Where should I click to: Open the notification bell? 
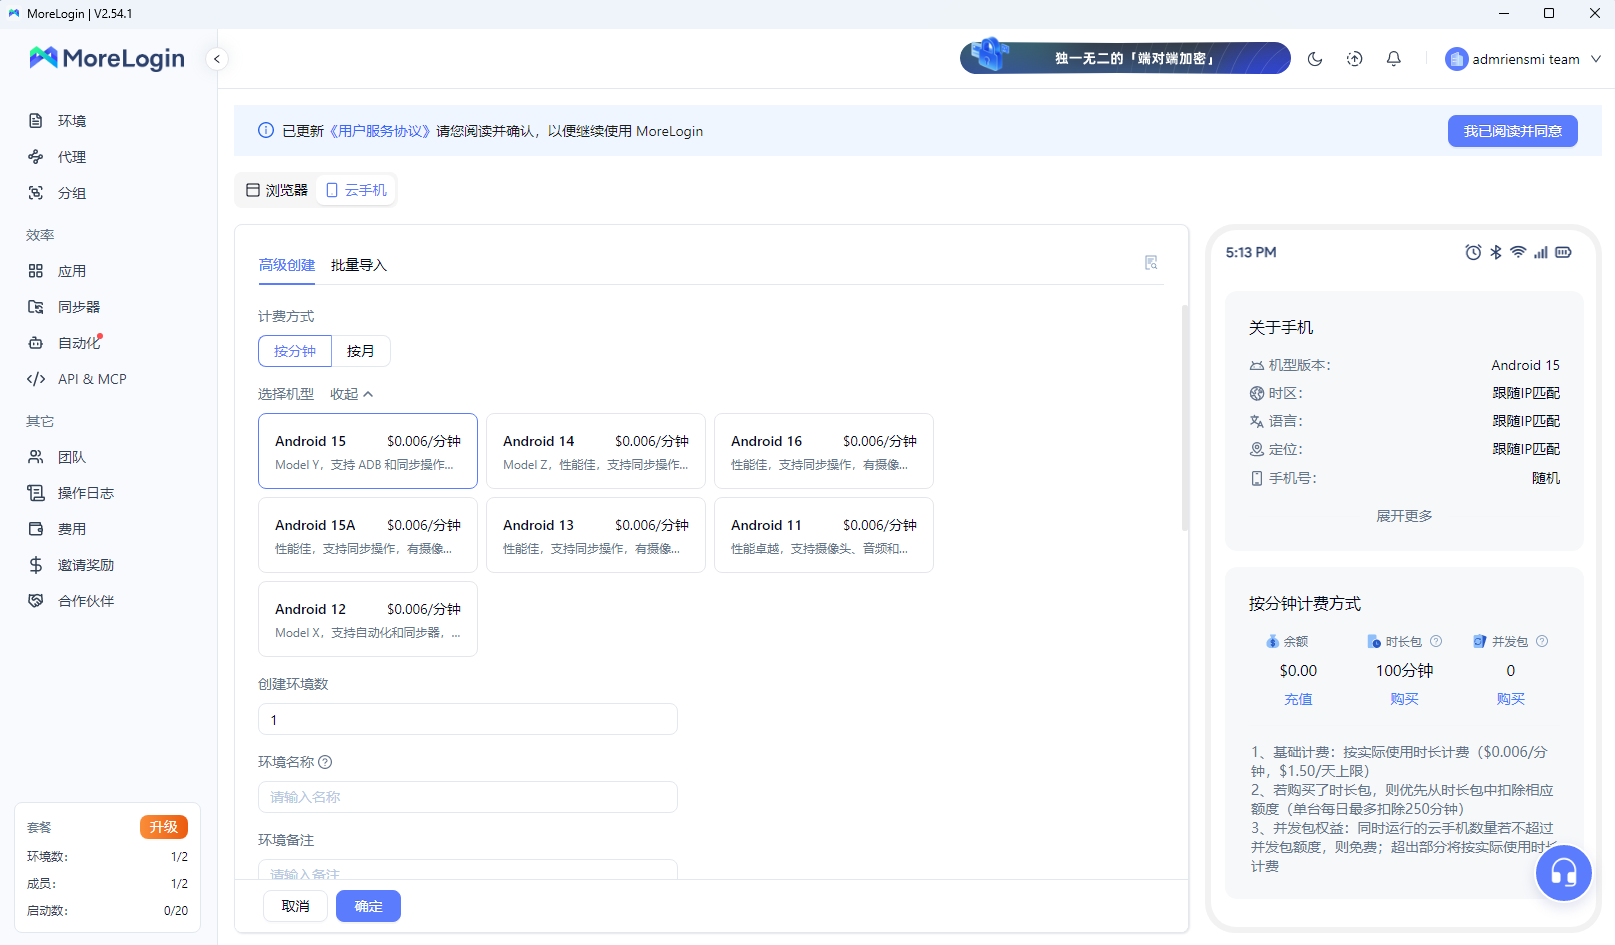point(1393,59)
